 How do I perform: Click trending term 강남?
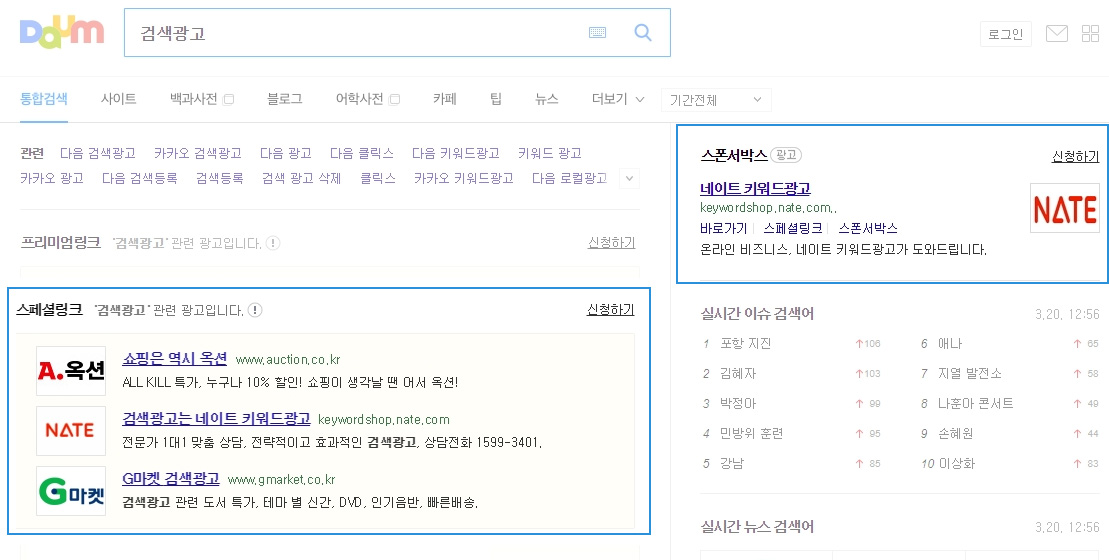(x=732, y=463)
